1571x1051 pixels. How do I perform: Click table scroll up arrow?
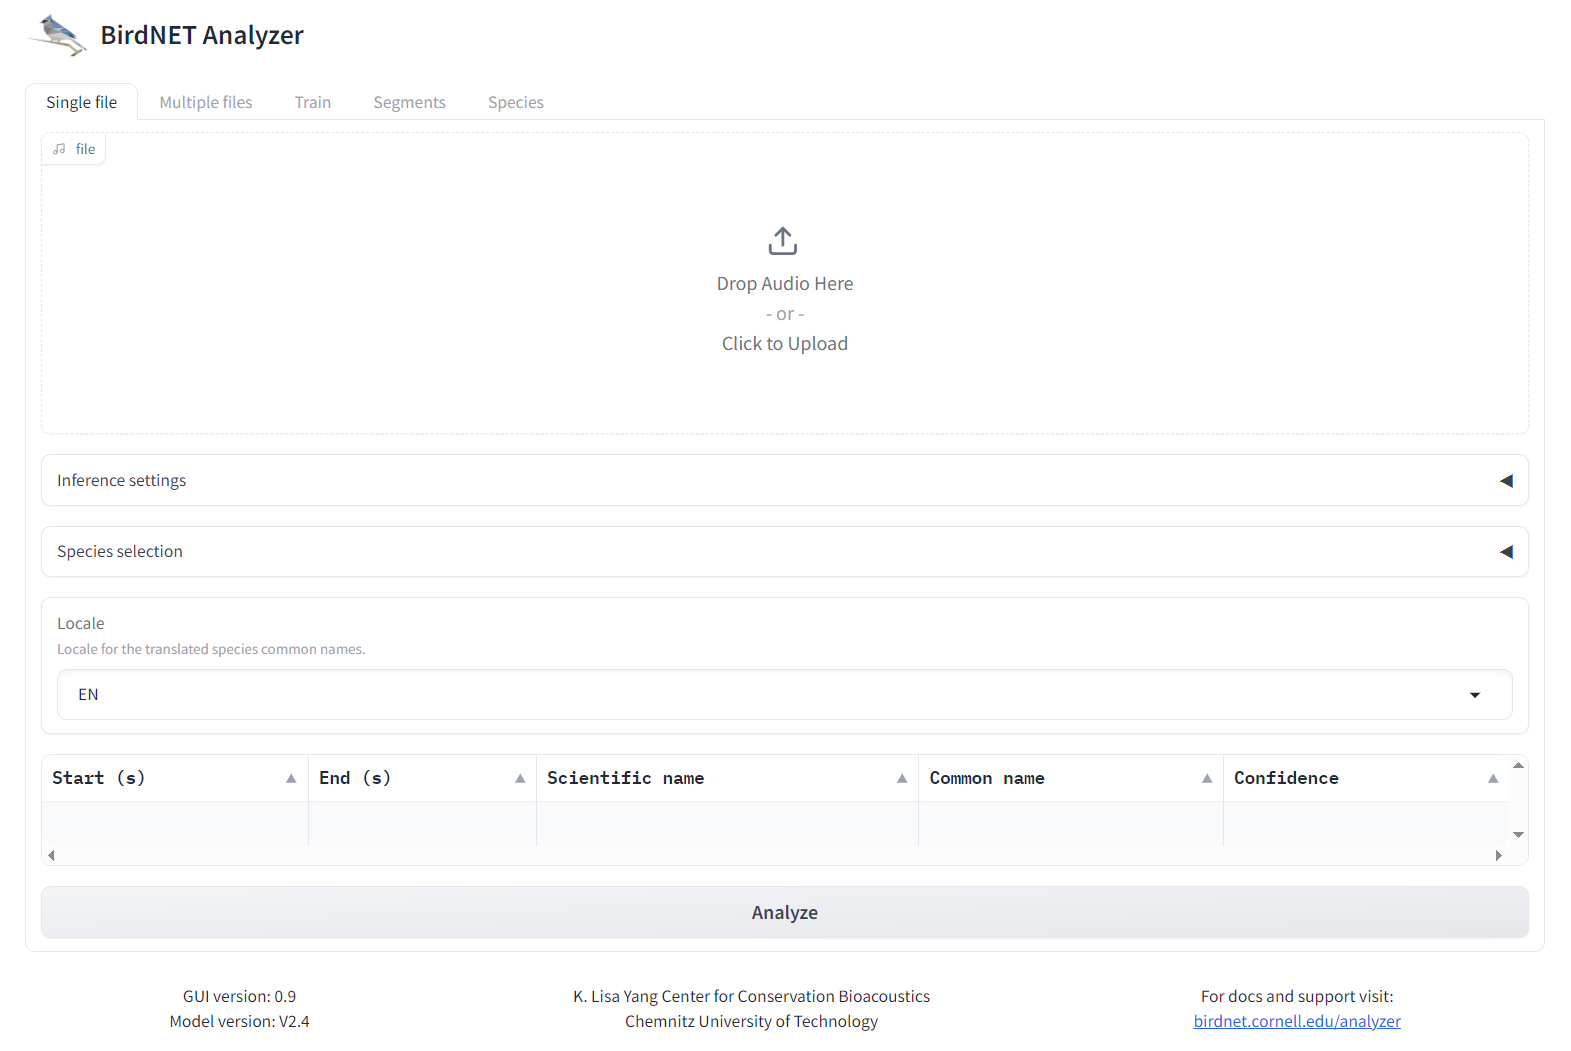(x=1518, y=765)
